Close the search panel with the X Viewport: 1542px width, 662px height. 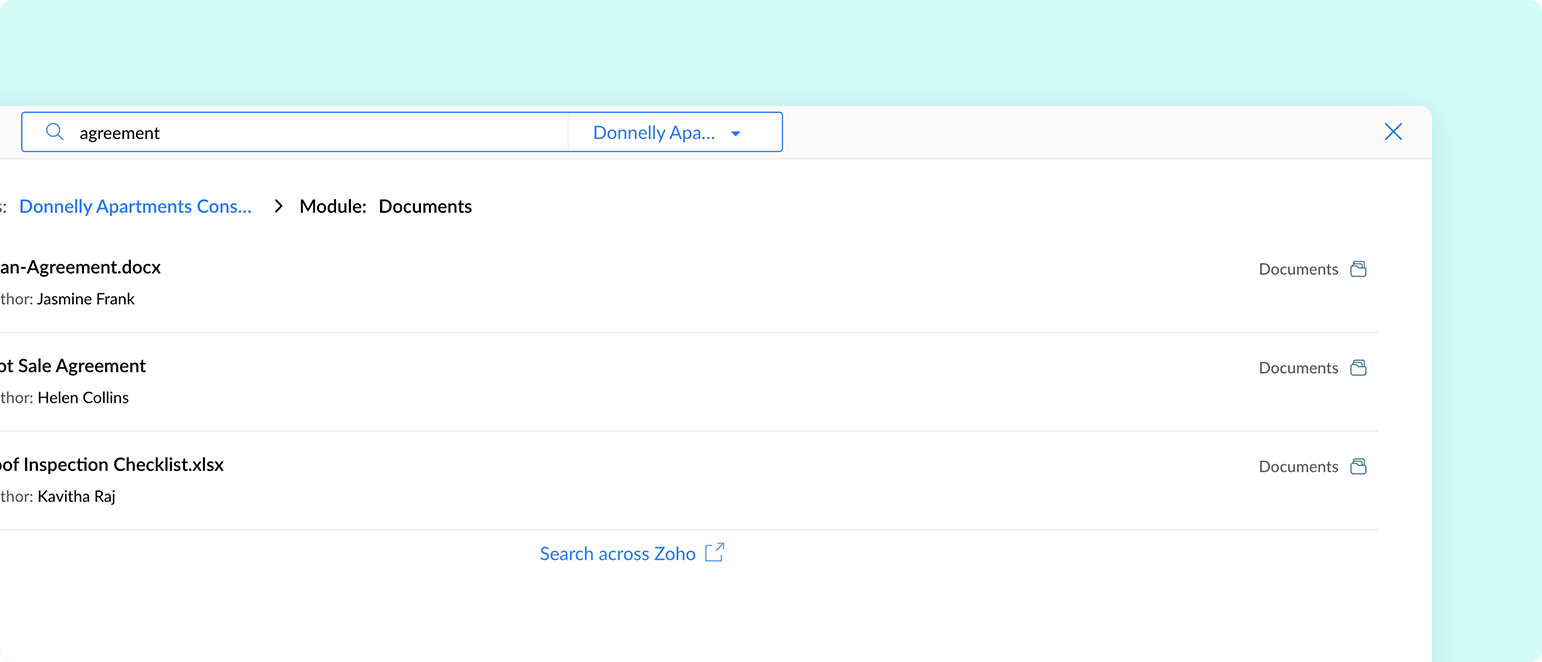(x=1393, y=132)
